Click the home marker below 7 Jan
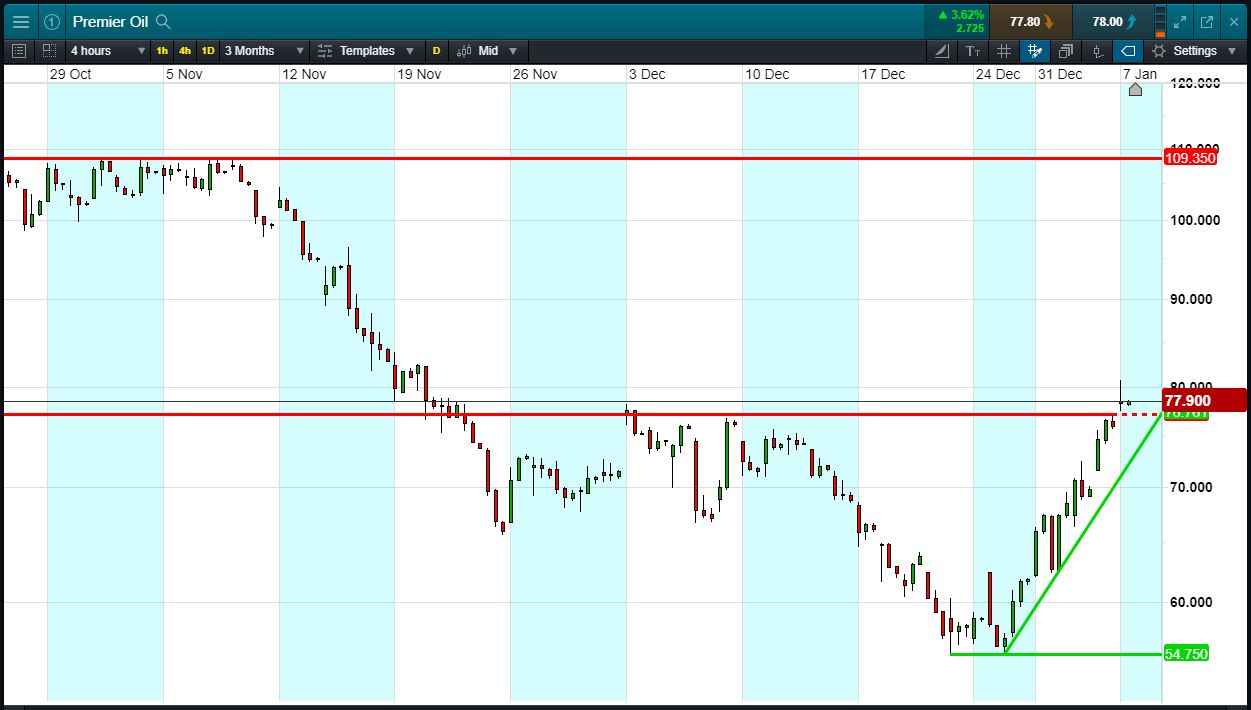The image size is (1251, 710). point(1135,89)
